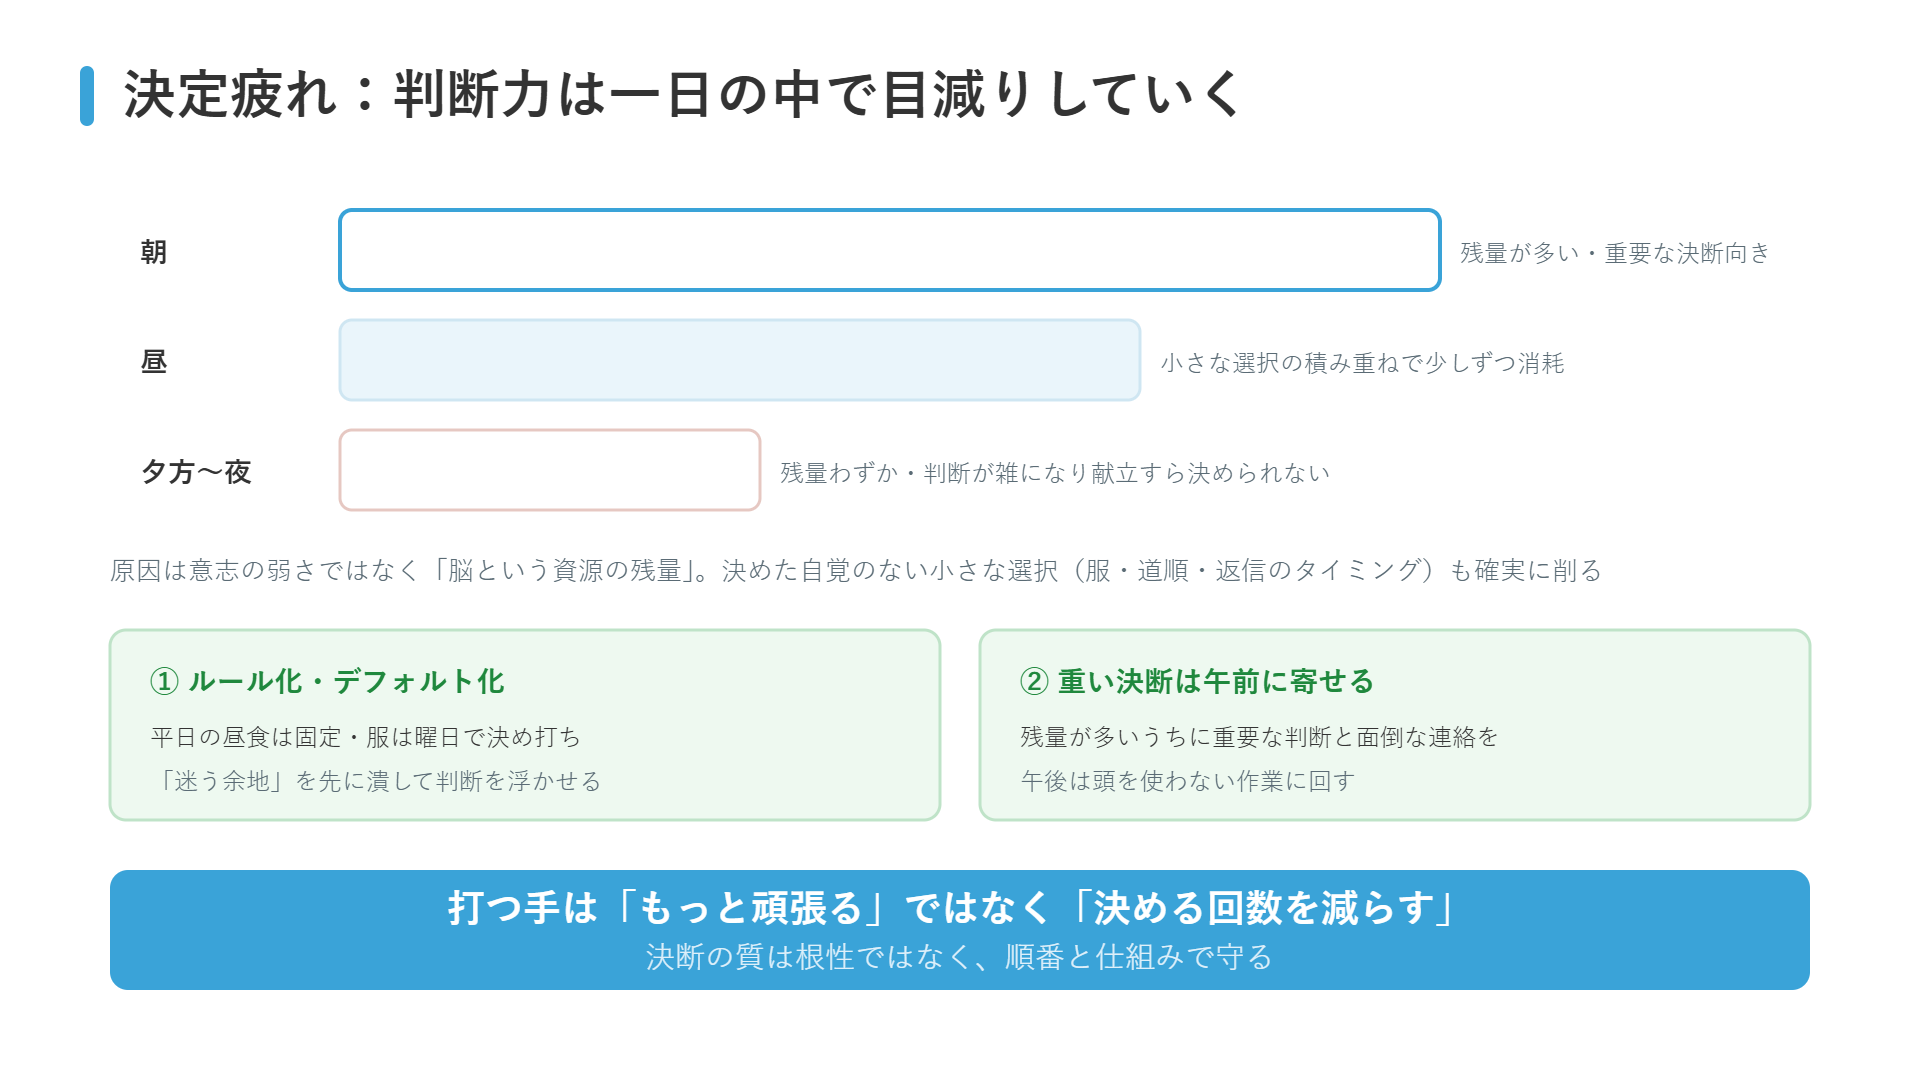Click the line 「迷う余地」を先に潰して判断を浮かせる
This screenshot has width=1920, height=1080.
pyautogui.click(x=376, y=781)
